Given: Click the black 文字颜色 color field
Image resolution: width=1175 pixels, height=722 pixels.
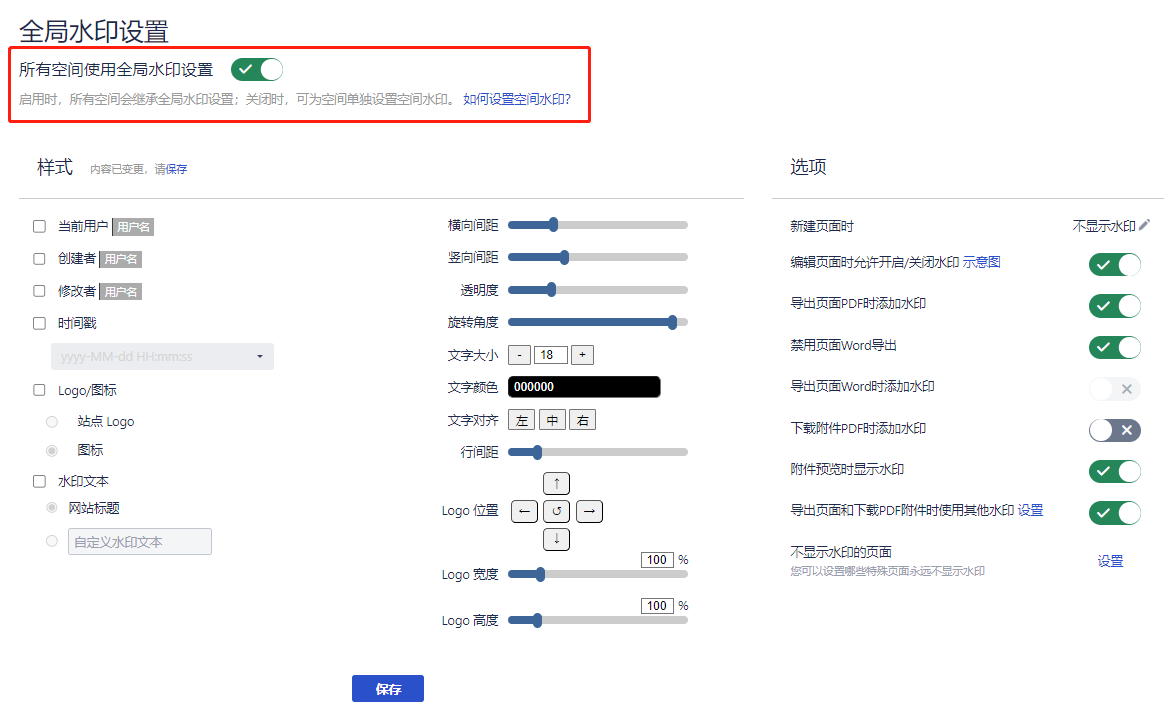Looking at the screenshot, I should pos(584,387).
